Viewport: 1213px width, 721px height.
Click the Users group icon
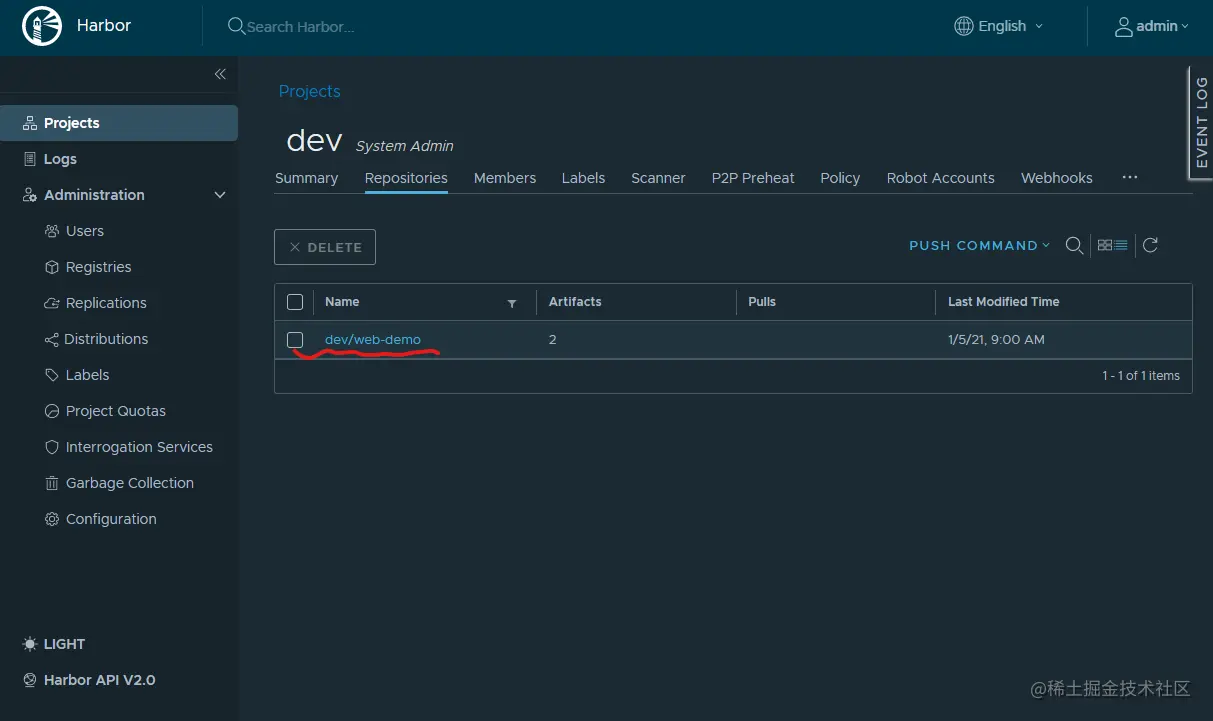[x=52, y=231]
